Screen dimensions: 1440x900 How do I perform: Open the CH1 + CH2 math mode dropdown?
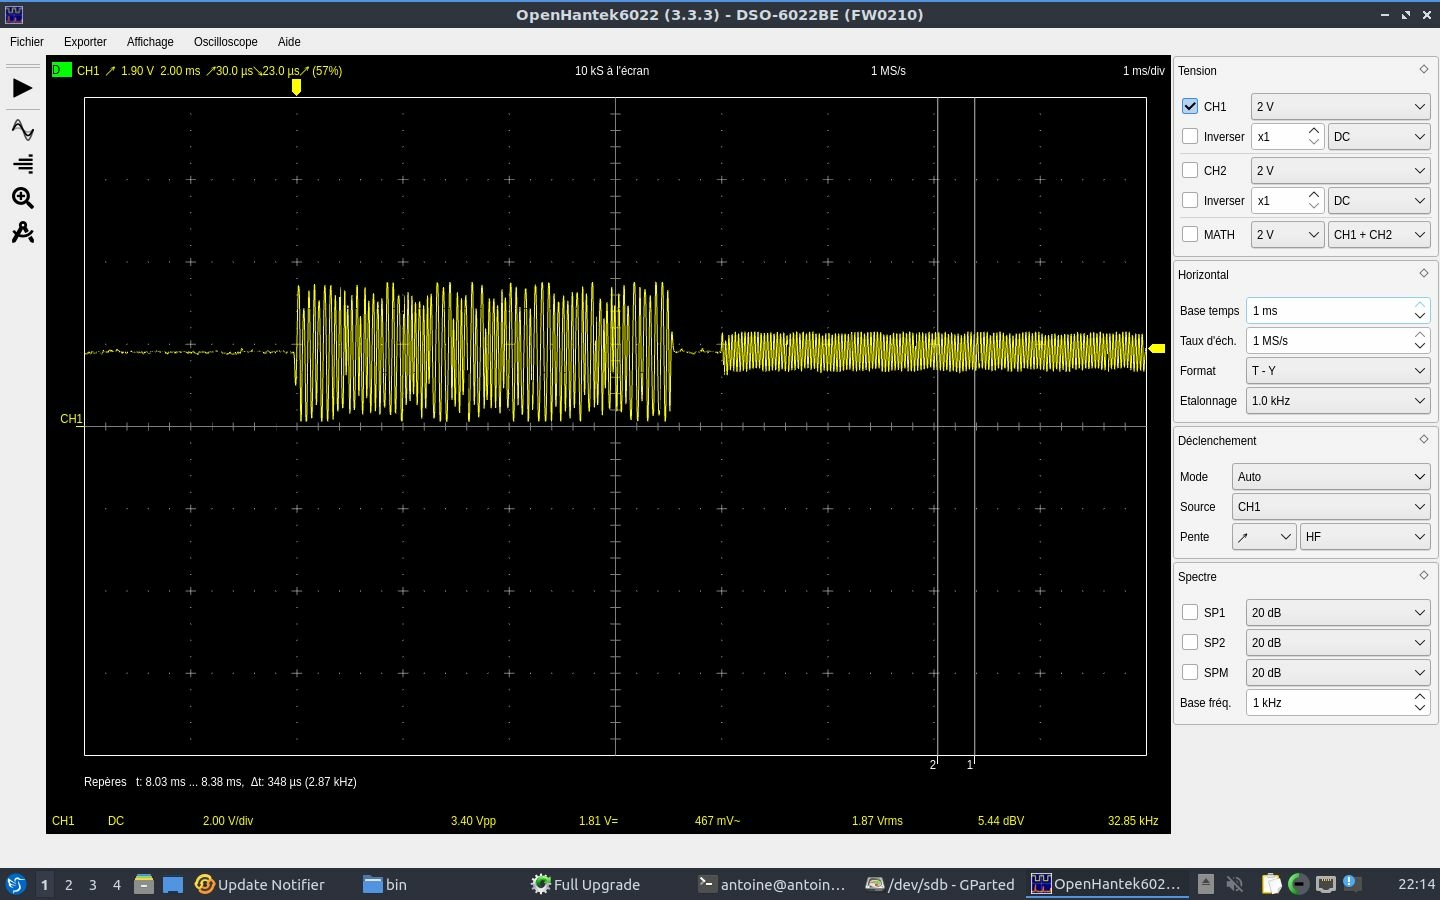[x=1378, y=234]
